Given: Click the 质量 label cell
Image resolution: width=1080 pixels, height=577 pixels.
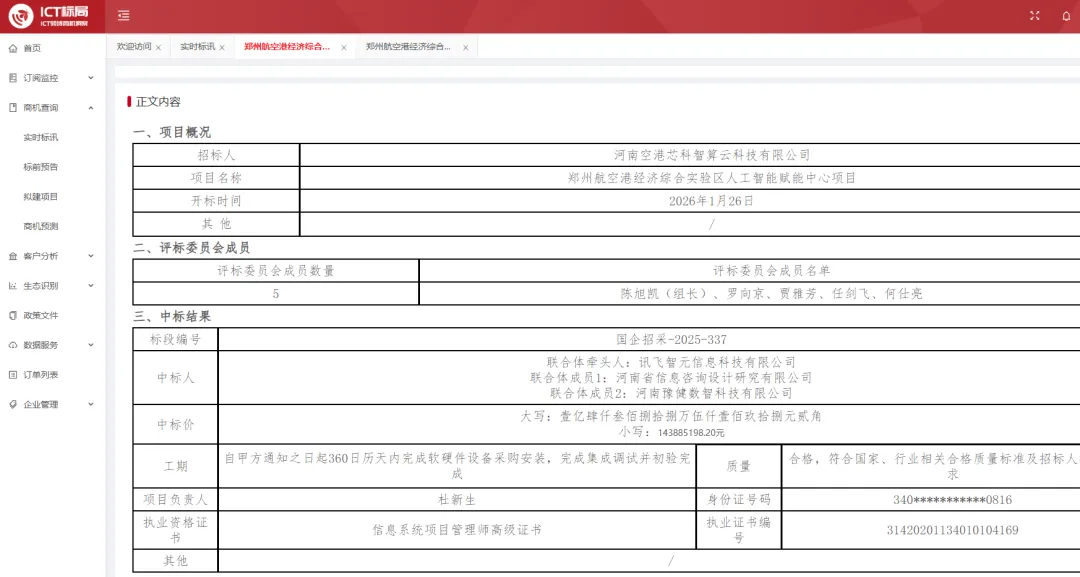Looking at the screenshot, I should 739,466.
